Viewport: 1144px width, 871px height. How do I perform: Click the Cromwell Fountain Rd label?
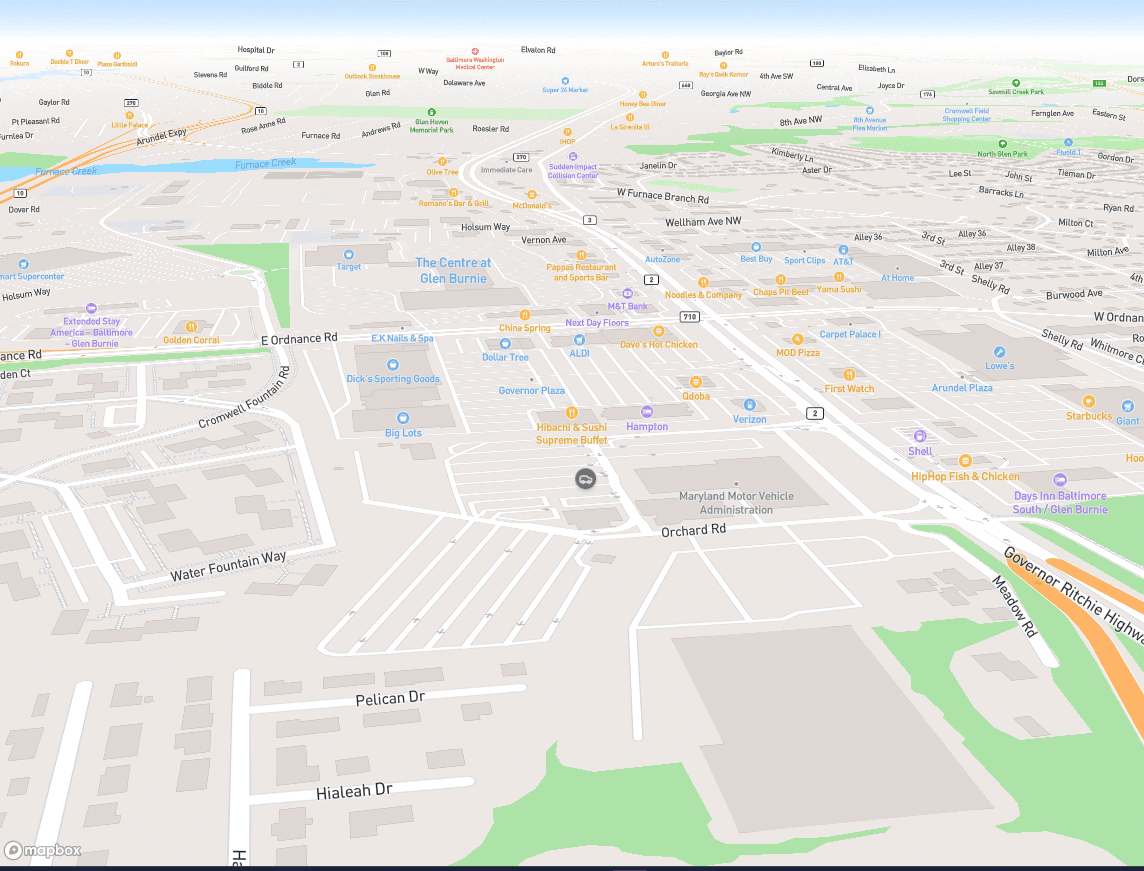tap(244, 397)
